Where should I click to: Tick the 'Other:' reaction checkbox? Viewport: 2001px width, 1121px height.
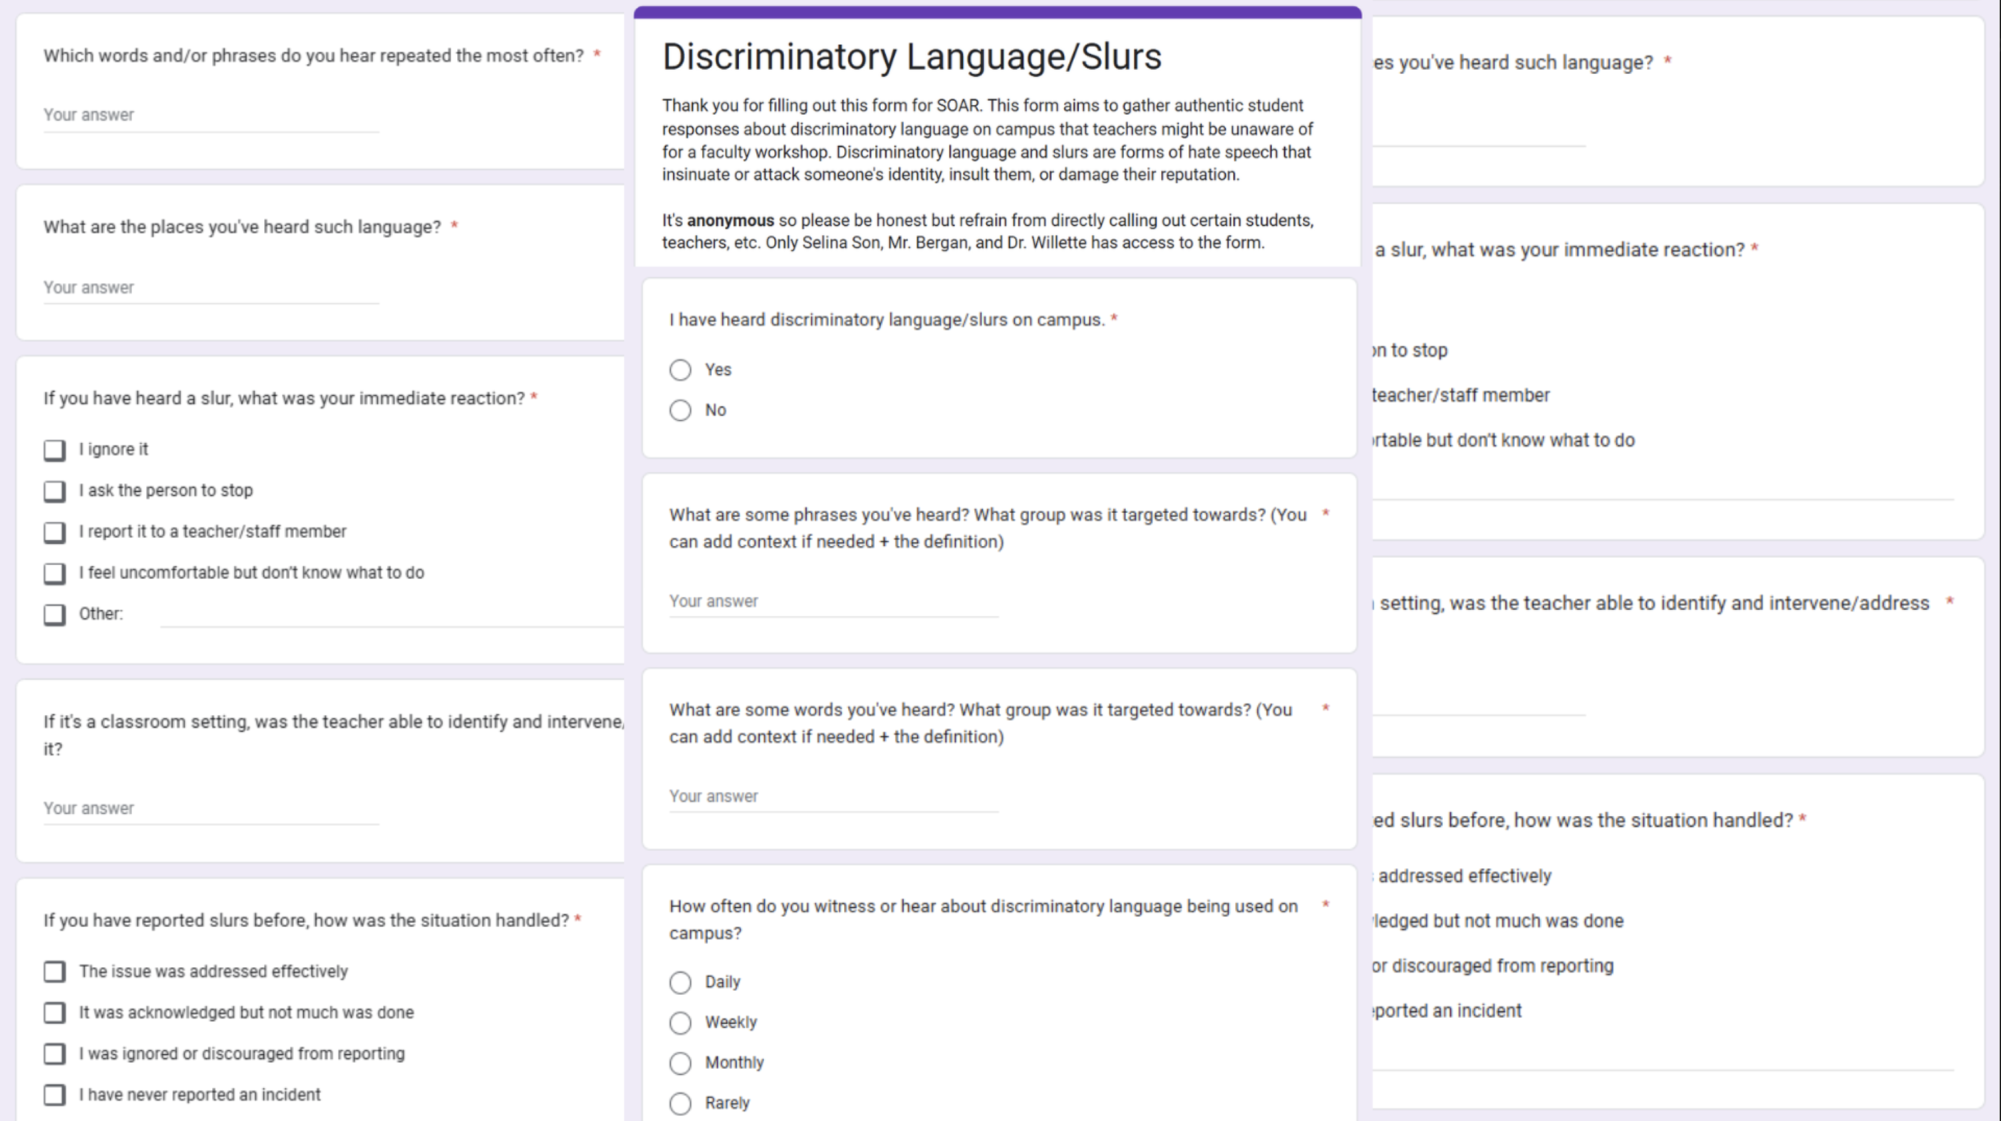pos(55,614)
